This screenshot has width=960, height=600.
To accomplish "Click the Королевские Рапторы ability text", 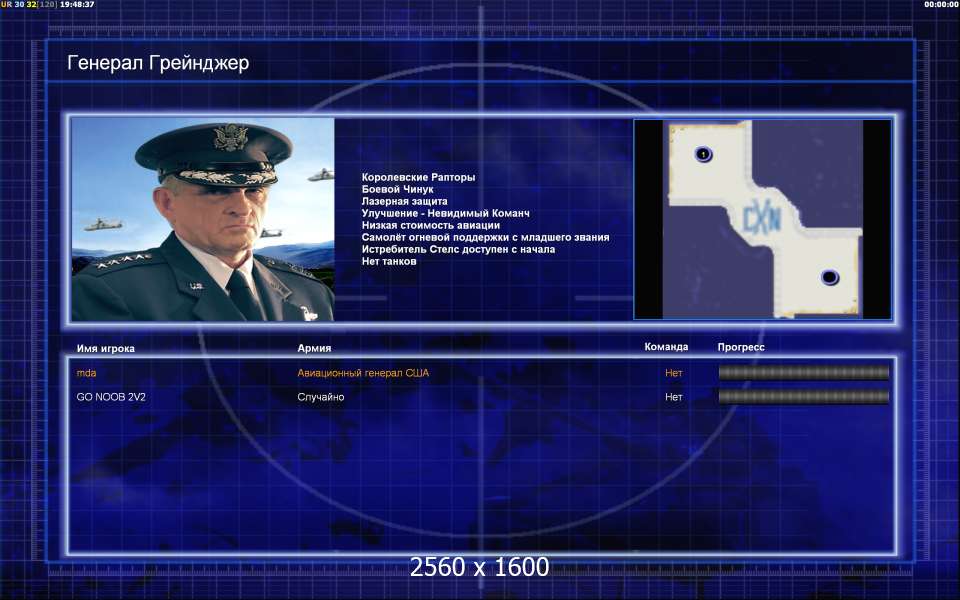I will coord(418,178).
